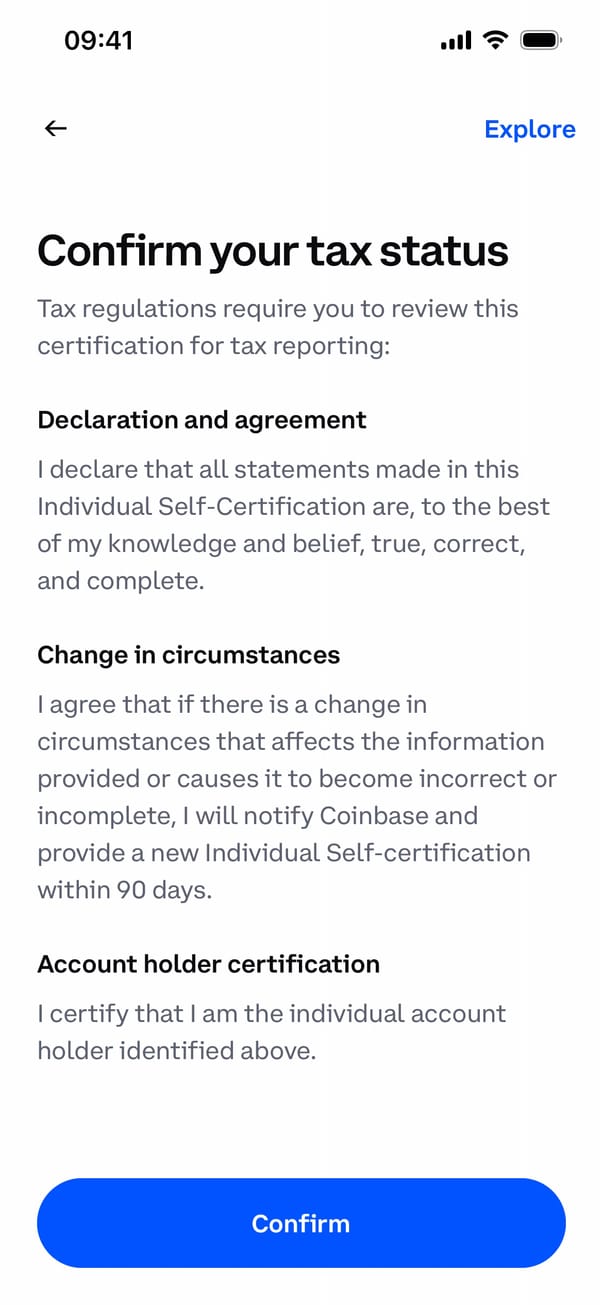Select the "Account holder certification" heading
Image resolution: width=603 pixels, height=1305 pixels.
pos(208,965)
